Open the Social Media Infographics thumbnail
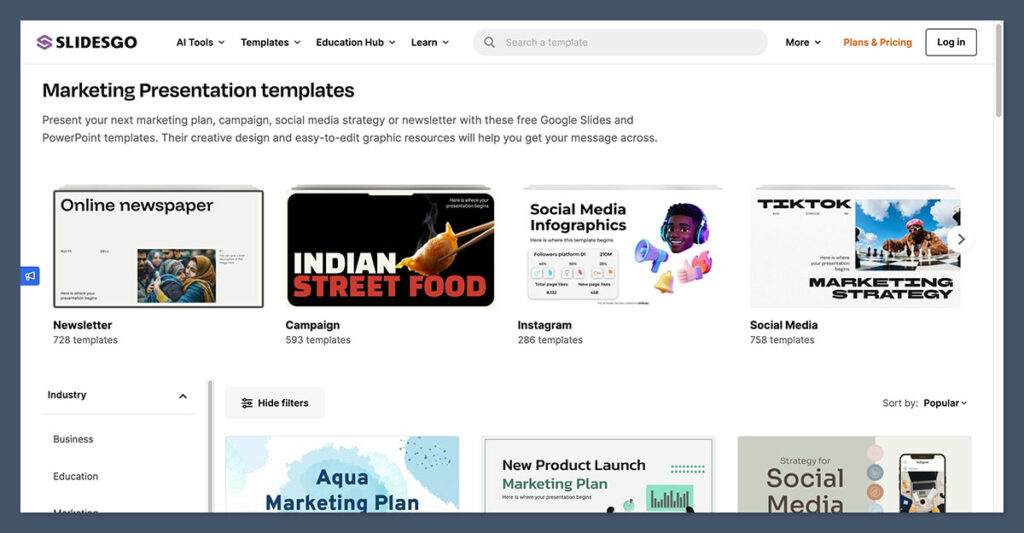The height and width of the screenshot is (533, 1024). [622, 248]
